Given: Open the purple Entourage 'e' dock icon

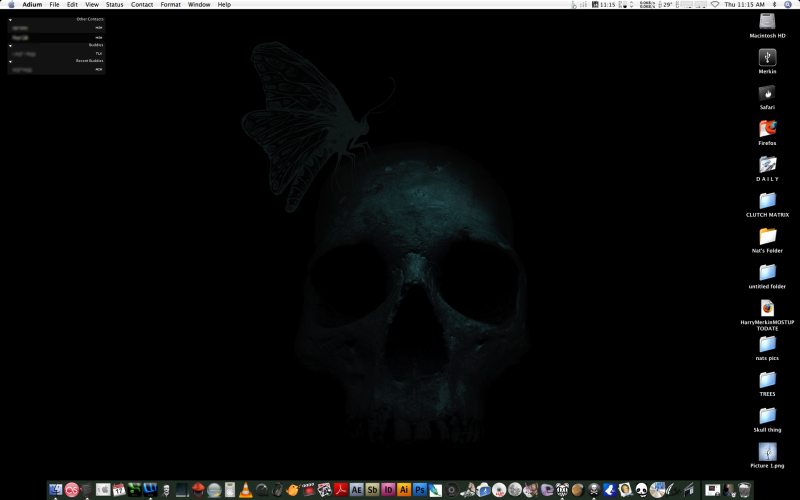Looking at the screenshot, I should coord(547,490).
